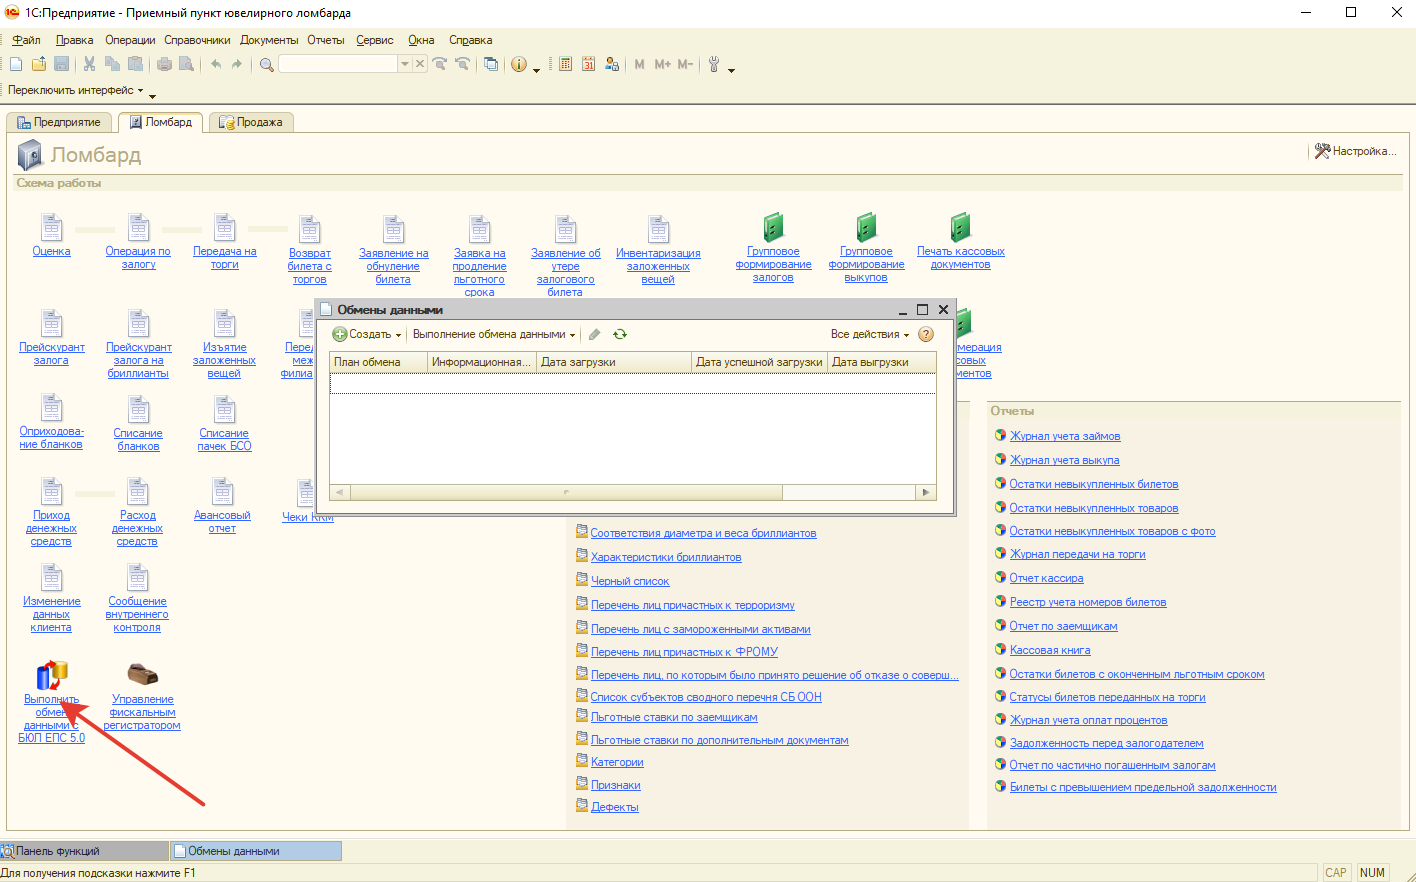Switch to the Продажа tab

point(252,122)
